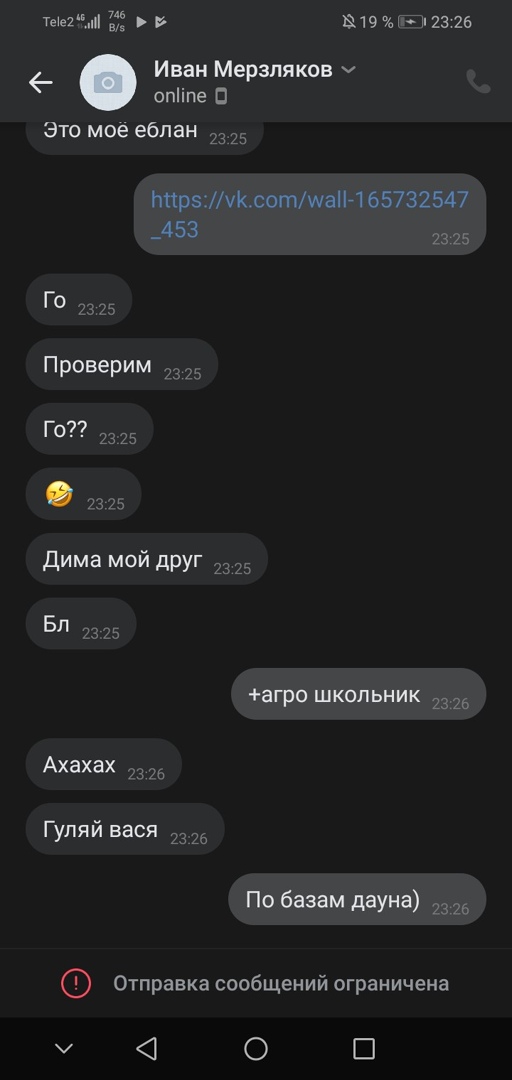
Task: Select the laughing emoji message
Action: pyautogui.click(x=83, y=494)
